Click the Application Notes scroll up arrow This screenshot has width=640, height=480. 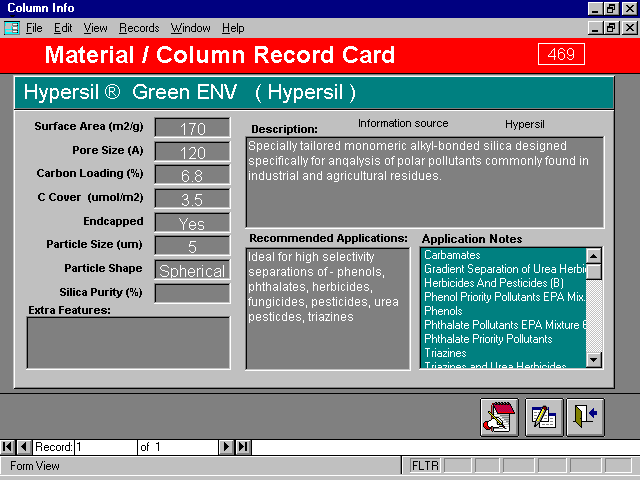(593, 256)
